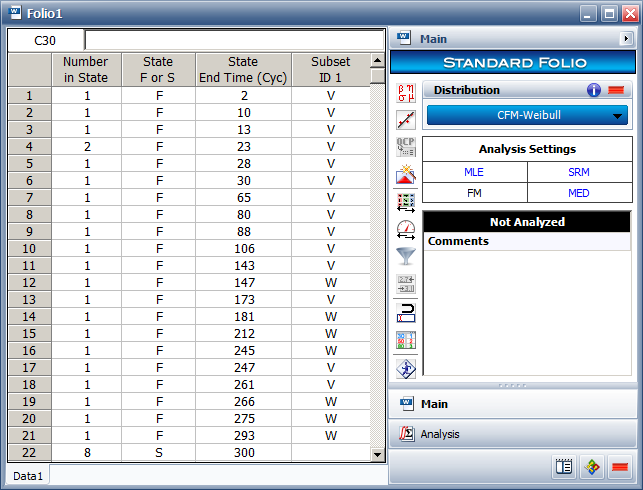The image size is (643, 490).
Task: Click the funnel filter icon
Action: click(406, 257)
